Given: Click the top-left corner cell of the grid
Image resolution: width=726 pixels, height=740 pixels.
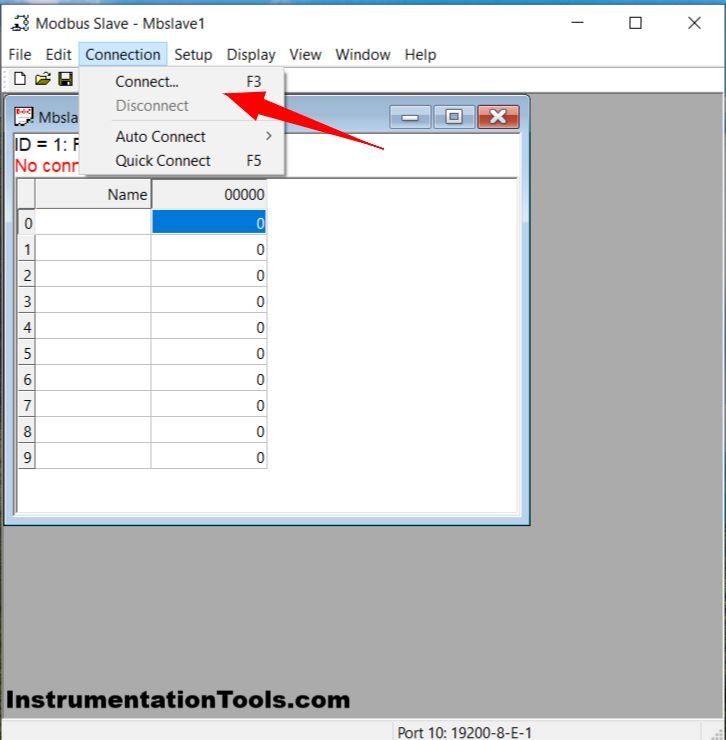Looking at the screenshot, I should (26, 194).
